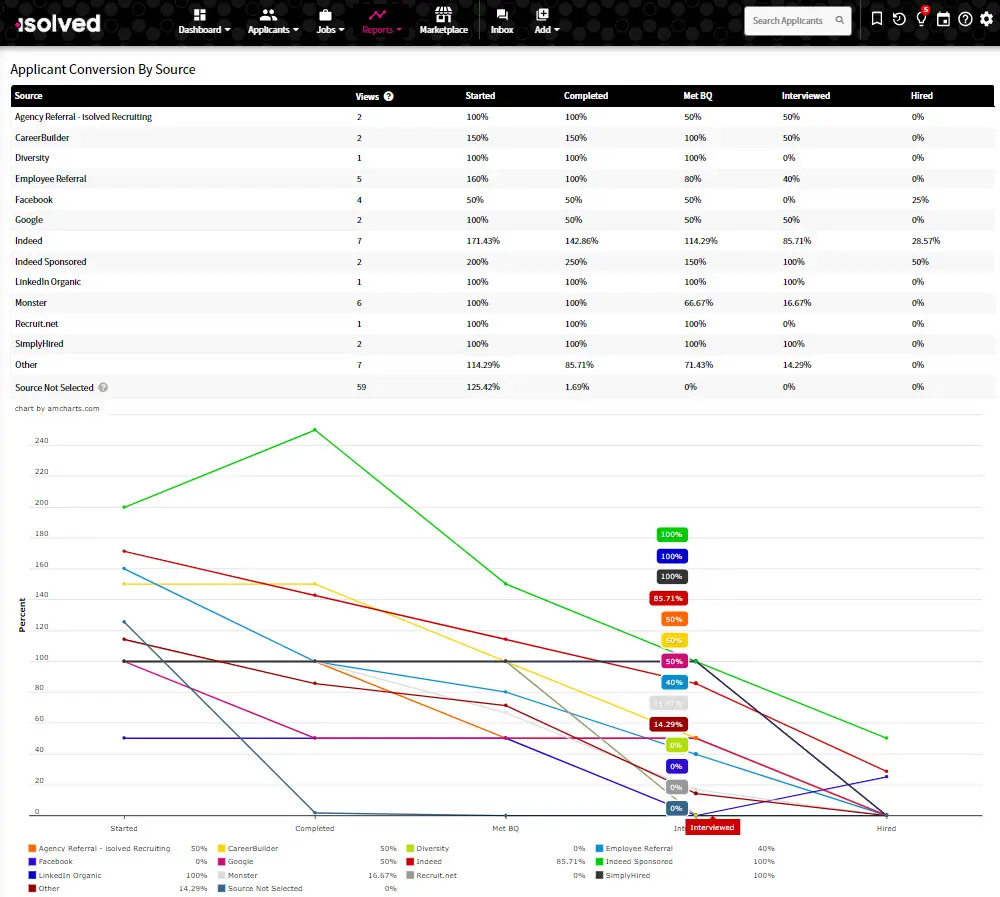Screen dimensions: 1000x897
Task: Toggle Indeed legend swatch
Action: [410, 861]
